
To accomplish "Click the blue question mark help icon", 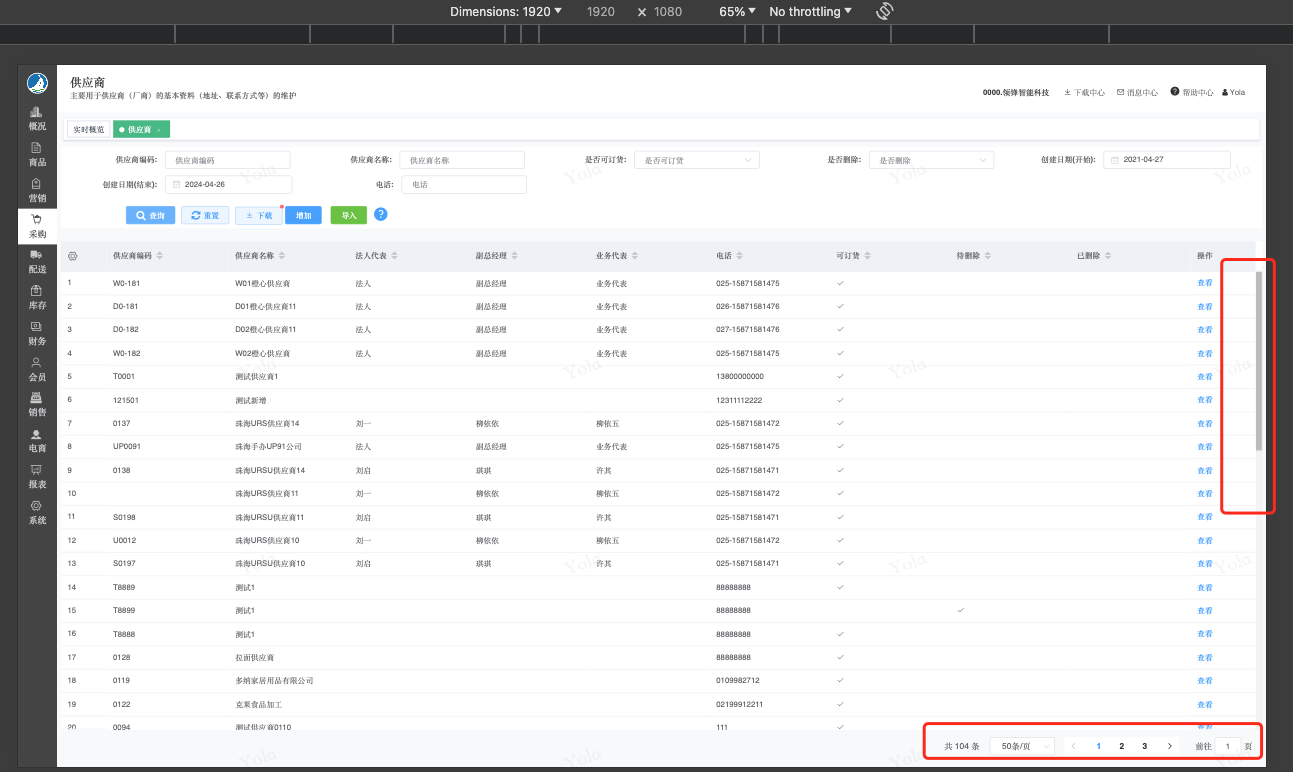I will click(380, 214).
